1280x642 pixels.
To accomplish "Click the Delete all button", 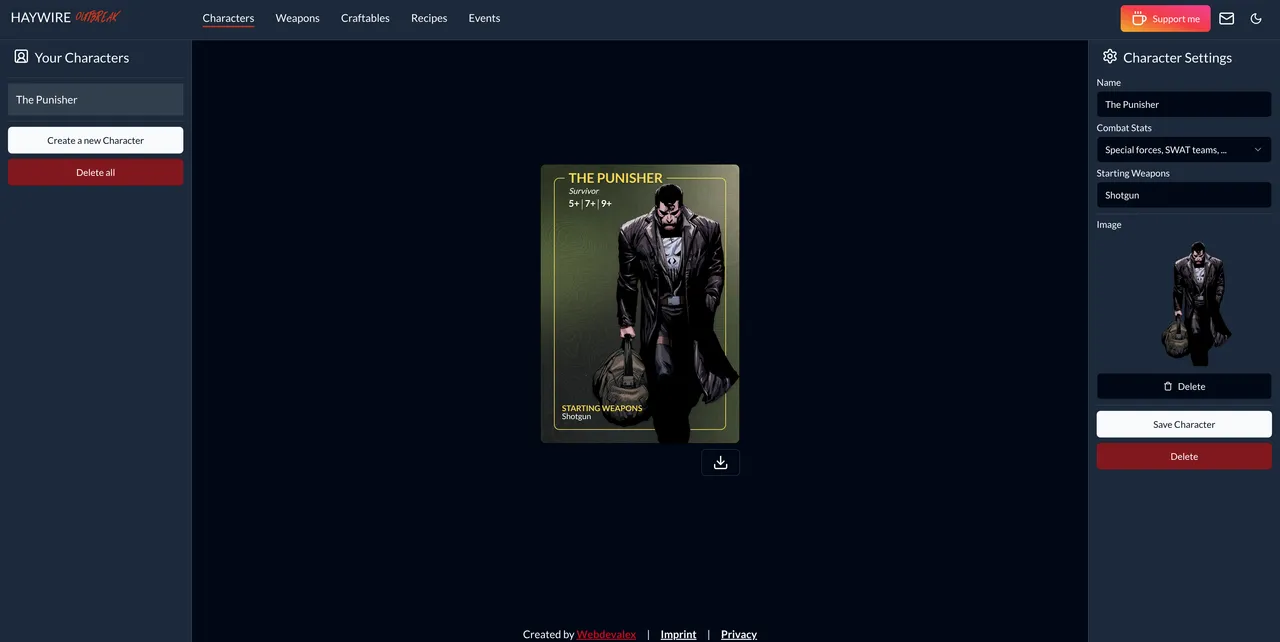I will point(96,172).
